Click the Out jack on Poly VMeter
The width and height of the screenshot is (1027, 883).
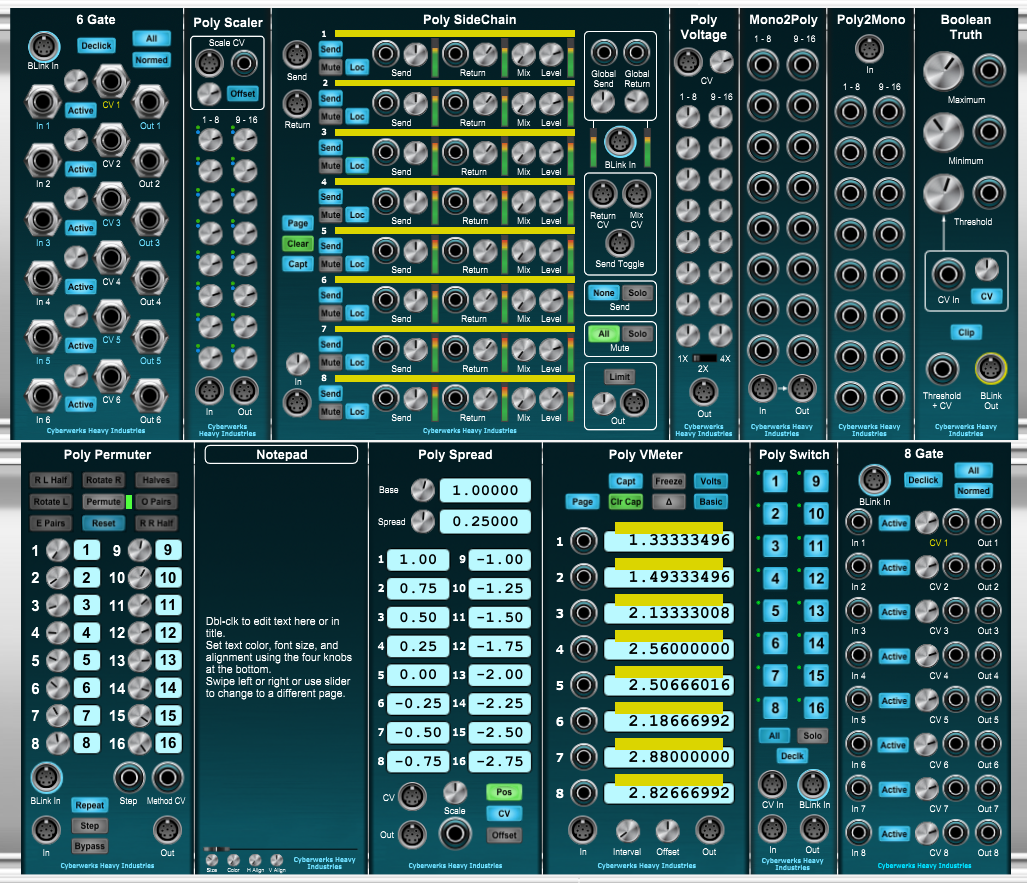(x=709, y=831)
